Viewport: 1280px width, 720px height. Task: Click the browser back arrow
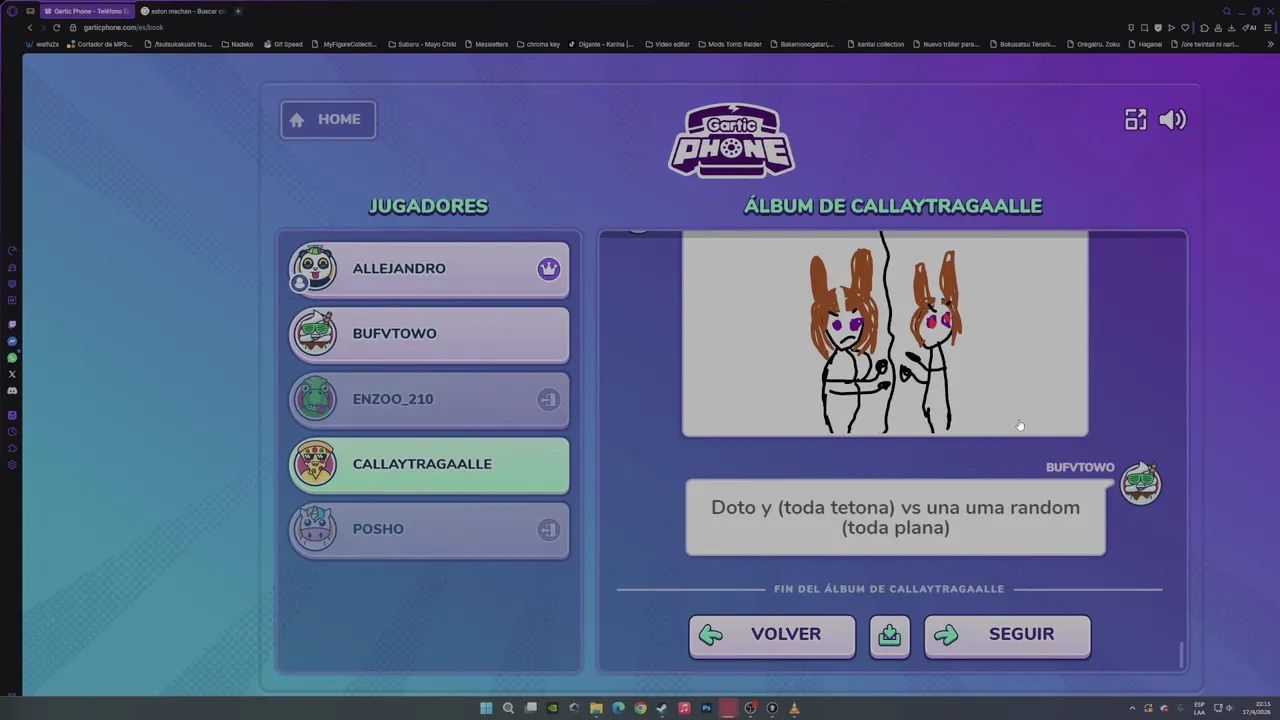pos(29,27)
